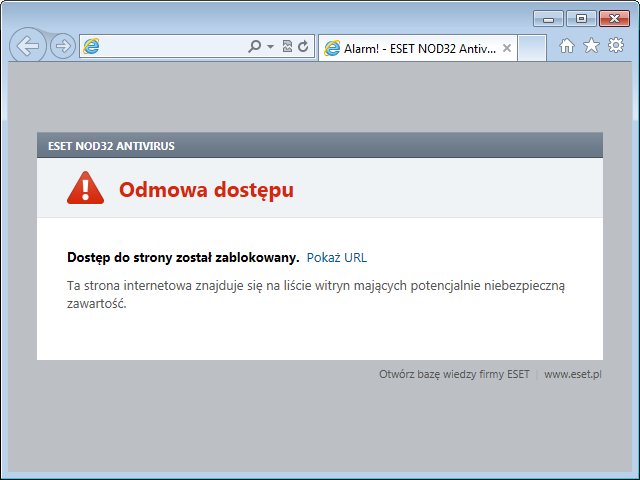Click 'Dostęp do strony został zablokowany.' text
Viewport: 640px width, 480px height.
(x=183, y=258)
